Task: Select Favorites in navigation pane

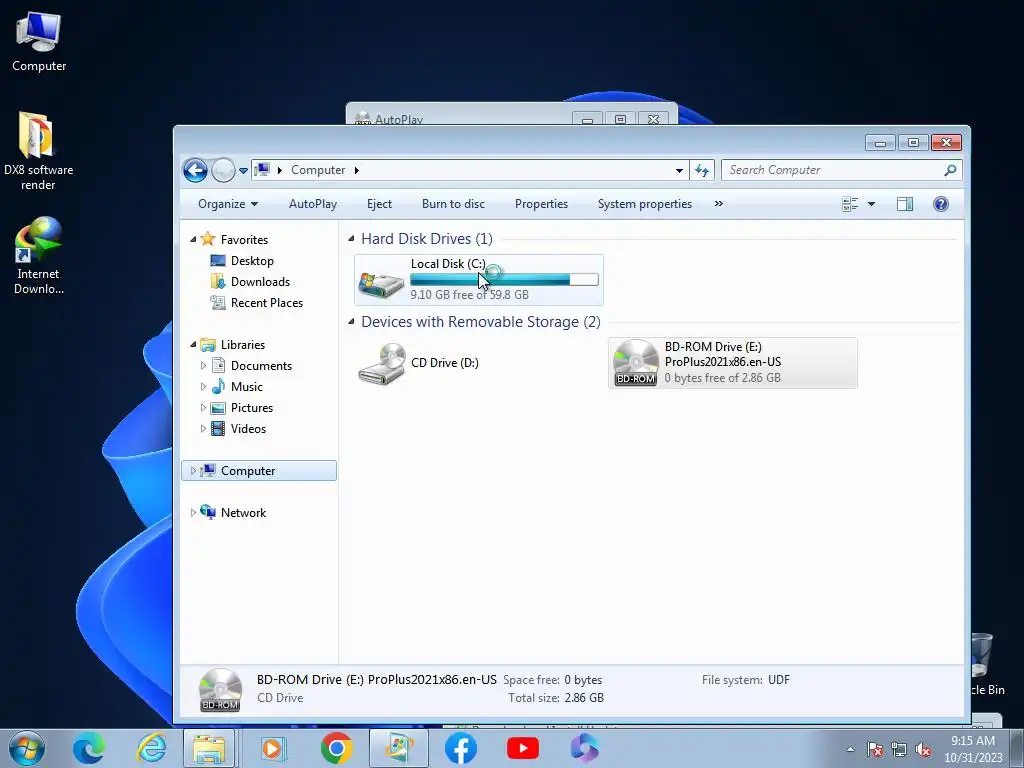Action: (x=244, y=240)
